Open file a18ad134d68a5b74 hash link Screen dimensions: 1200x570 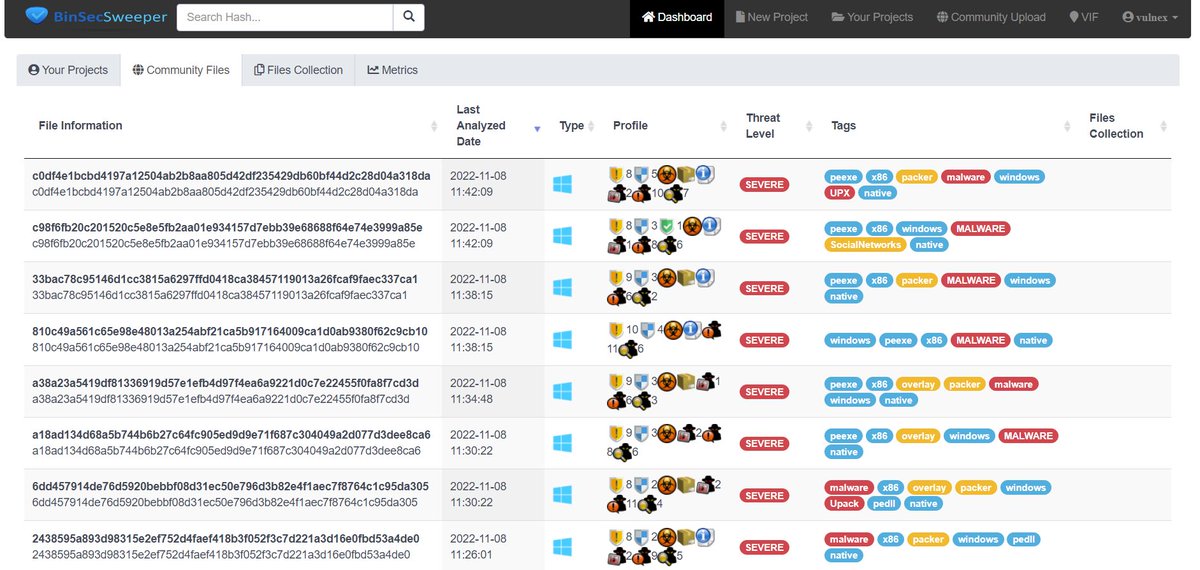[231, 435]
